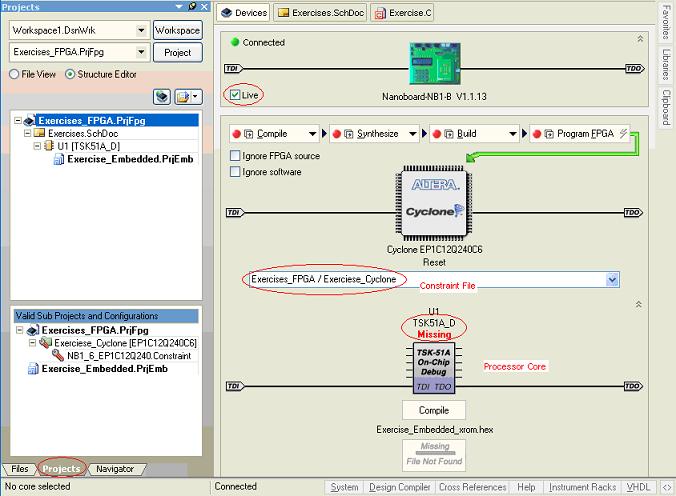The image size is (676, 496).
Task: Click the U1 component icon in tree
Action: click(49, 146)
